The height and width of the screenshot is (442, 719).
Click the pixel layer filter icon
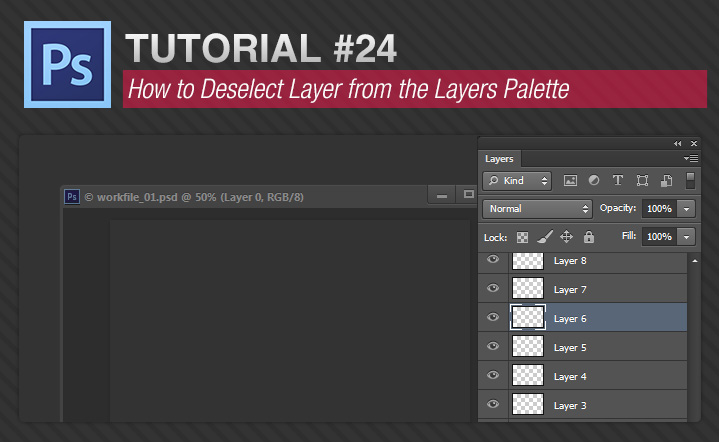(571, 181)
